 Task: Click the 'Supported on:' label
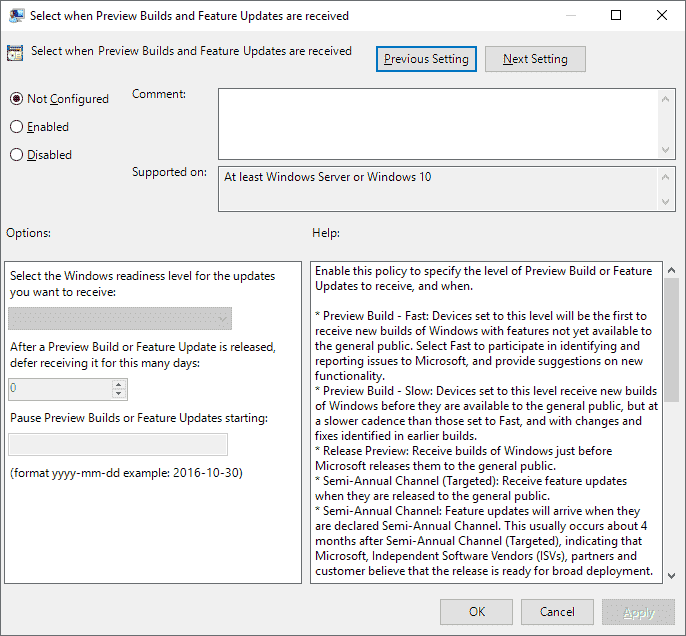(x=169, y=172)
